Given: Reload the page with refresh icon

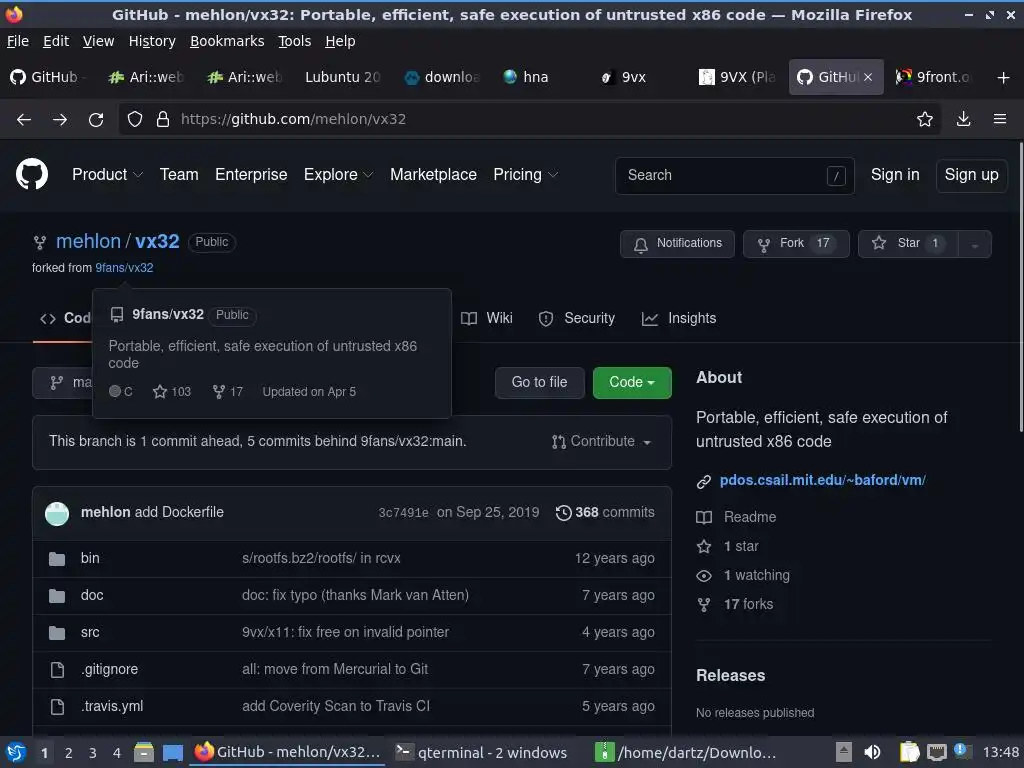Looking at the screenshot, I should click(96, 119).
